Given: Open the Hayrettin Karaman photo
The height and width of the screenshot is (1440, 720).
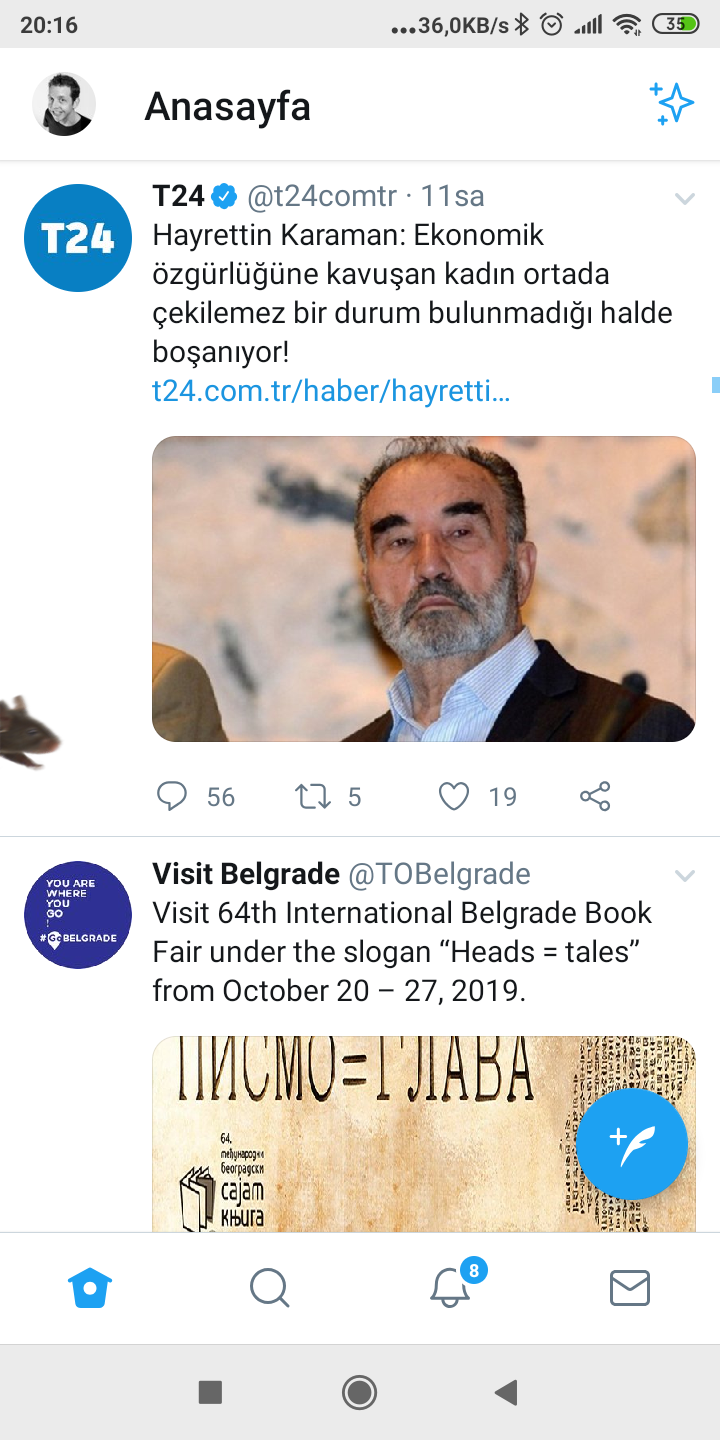Looking at the screenshot, I should (x=424, y=589).
